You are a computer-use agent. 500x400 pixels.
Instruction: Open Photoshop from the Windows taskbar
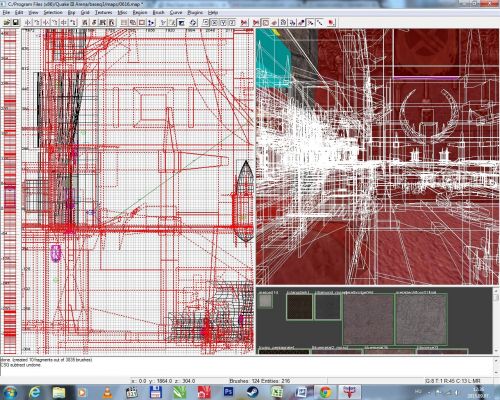point(229,391)
